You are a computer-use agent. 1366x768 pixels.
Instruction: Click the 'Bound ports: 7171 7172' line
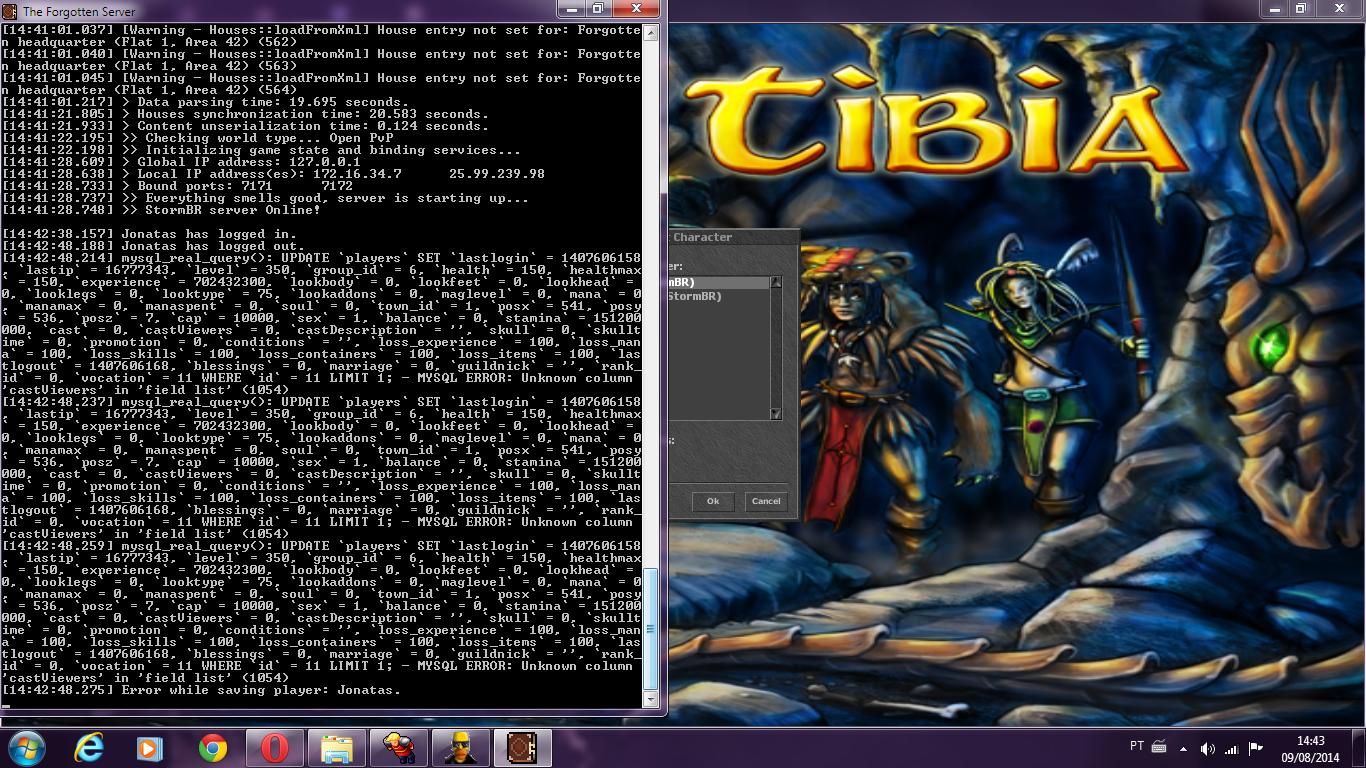coord(177,186)
